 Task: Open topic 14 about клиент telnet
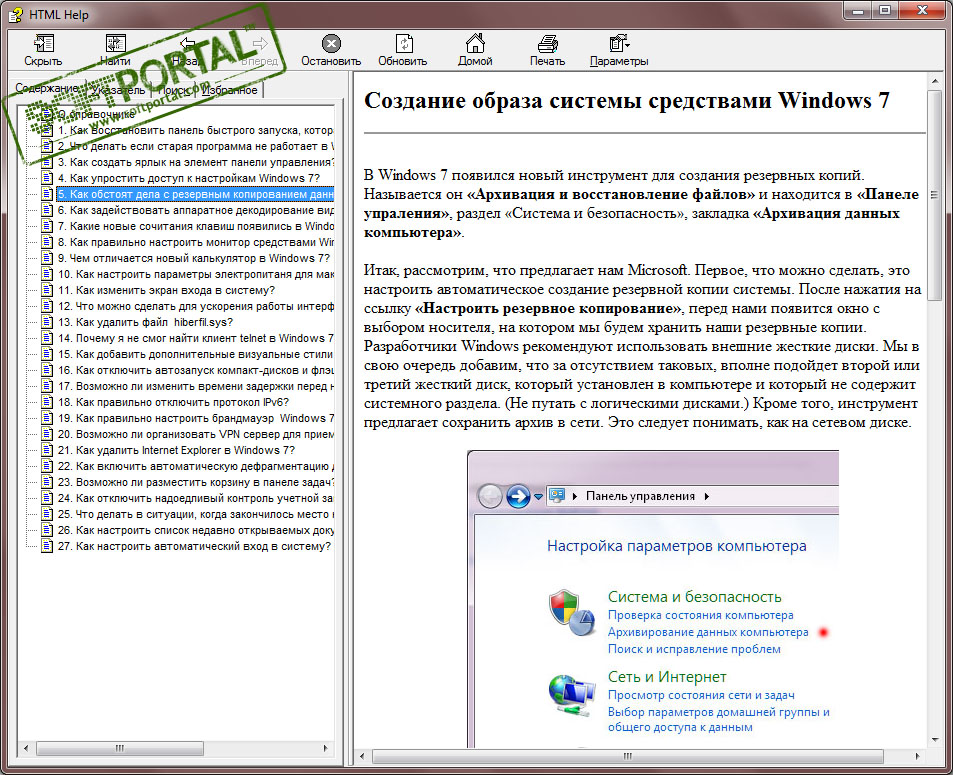[195, 338]
